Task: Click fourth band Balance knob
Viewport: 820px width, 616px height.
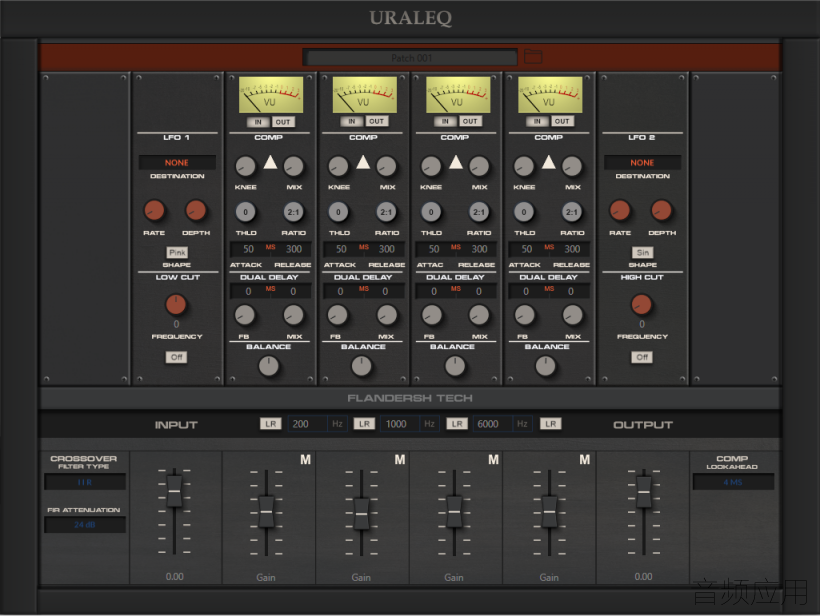Action: 545,366
